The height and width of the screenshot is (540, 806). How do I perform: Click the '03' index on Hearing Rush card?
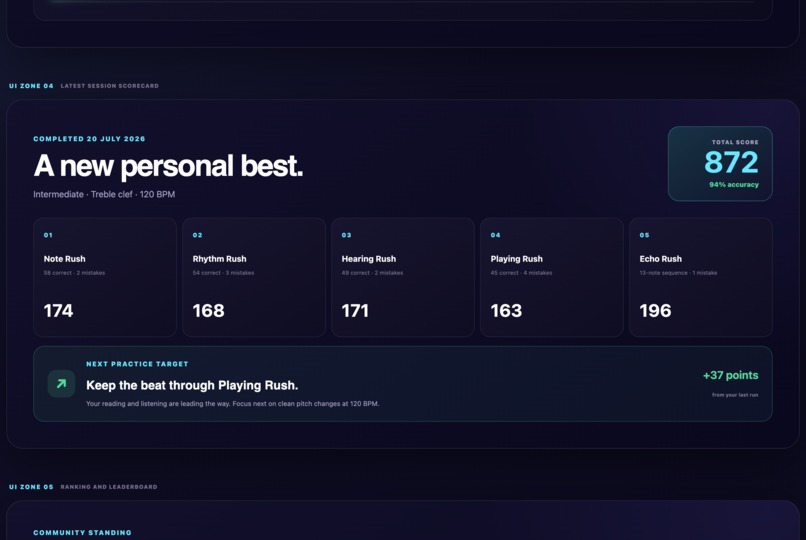click(346, 235)
